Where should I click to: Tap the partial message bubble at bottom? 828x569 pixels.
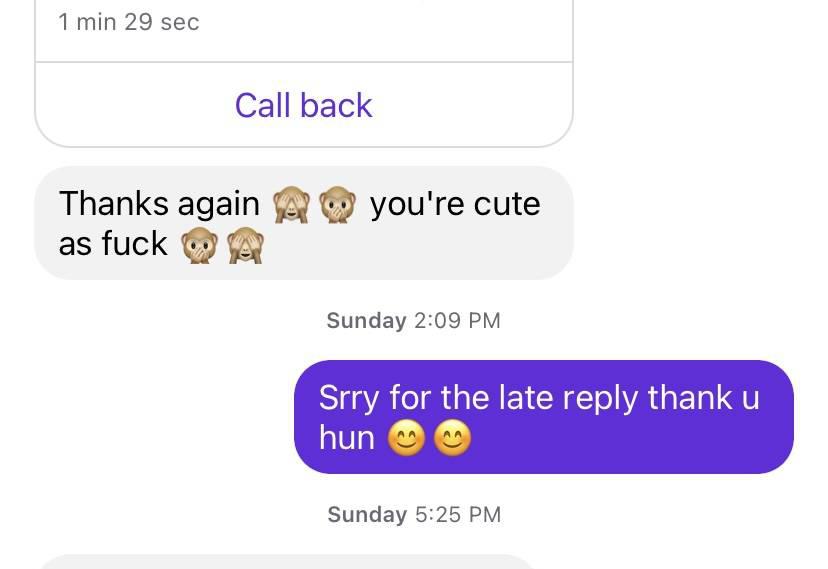pyautogui.click(x=288, y=562)
